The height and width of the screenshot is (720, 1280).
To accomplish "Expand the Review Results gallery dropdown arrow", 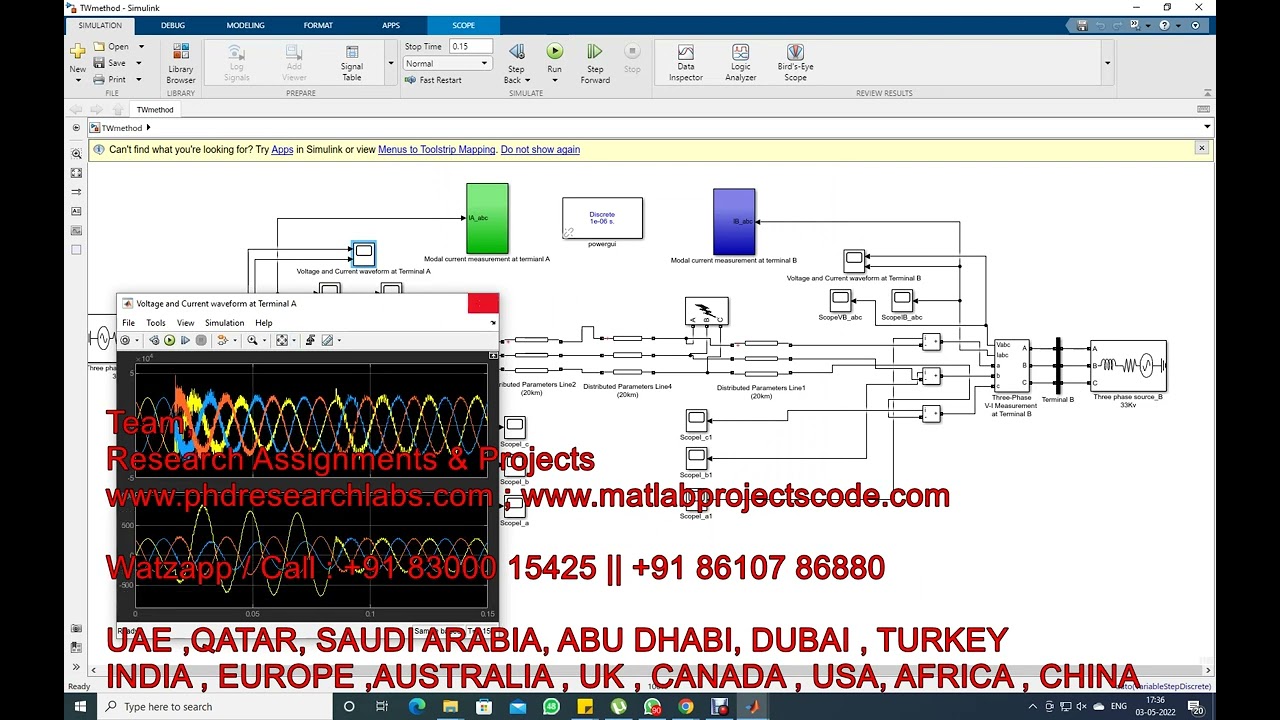I will pyautogui.click(x=1107, y=63).
